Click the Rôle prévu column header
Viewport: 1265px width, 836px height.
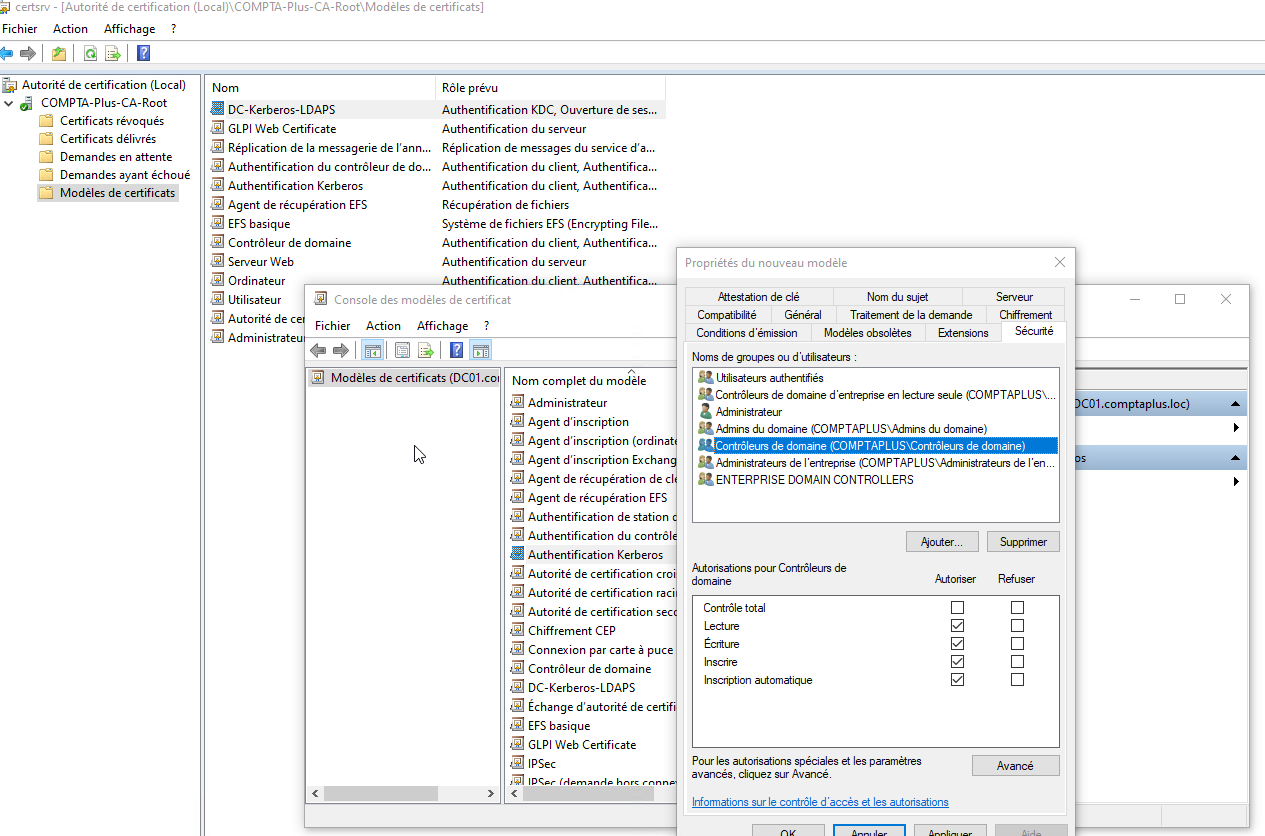click(550, 88)
